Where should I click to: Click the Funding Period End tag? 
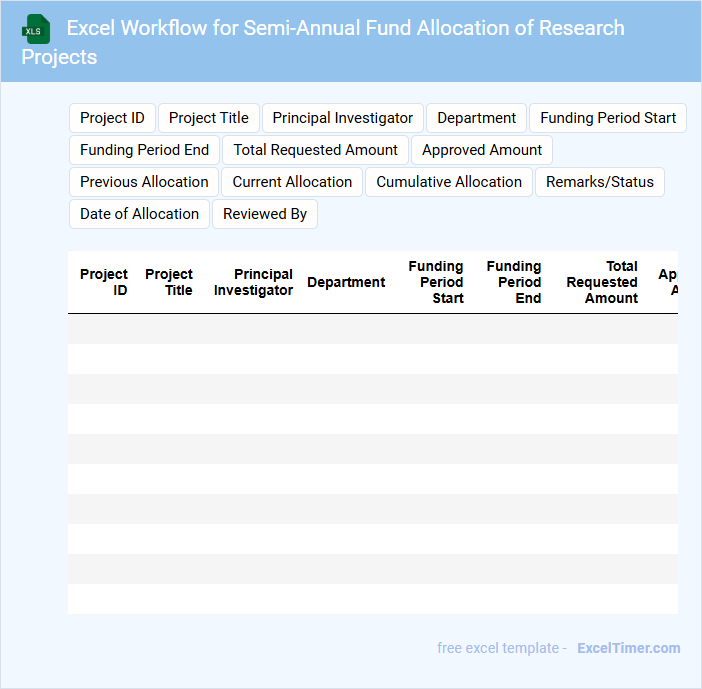(144, 150)
